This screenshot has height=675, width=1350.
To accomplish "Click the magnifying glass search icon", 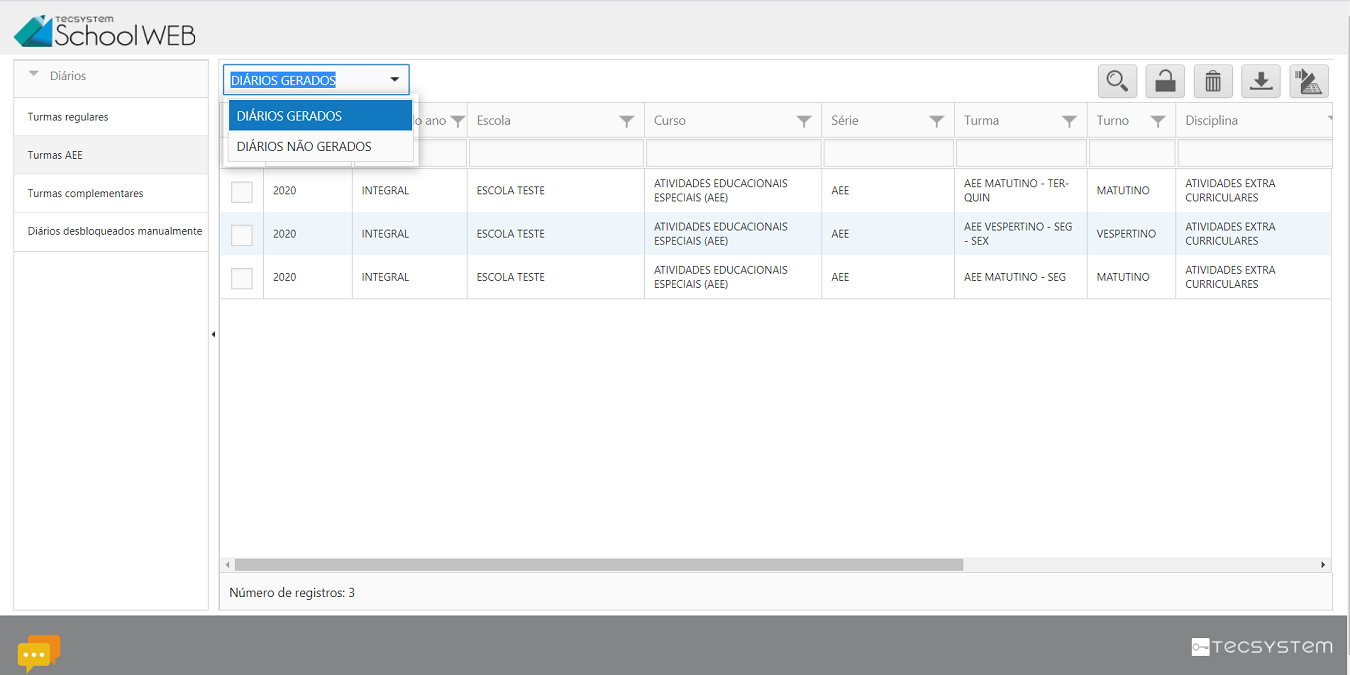I will pos(1116,81).
